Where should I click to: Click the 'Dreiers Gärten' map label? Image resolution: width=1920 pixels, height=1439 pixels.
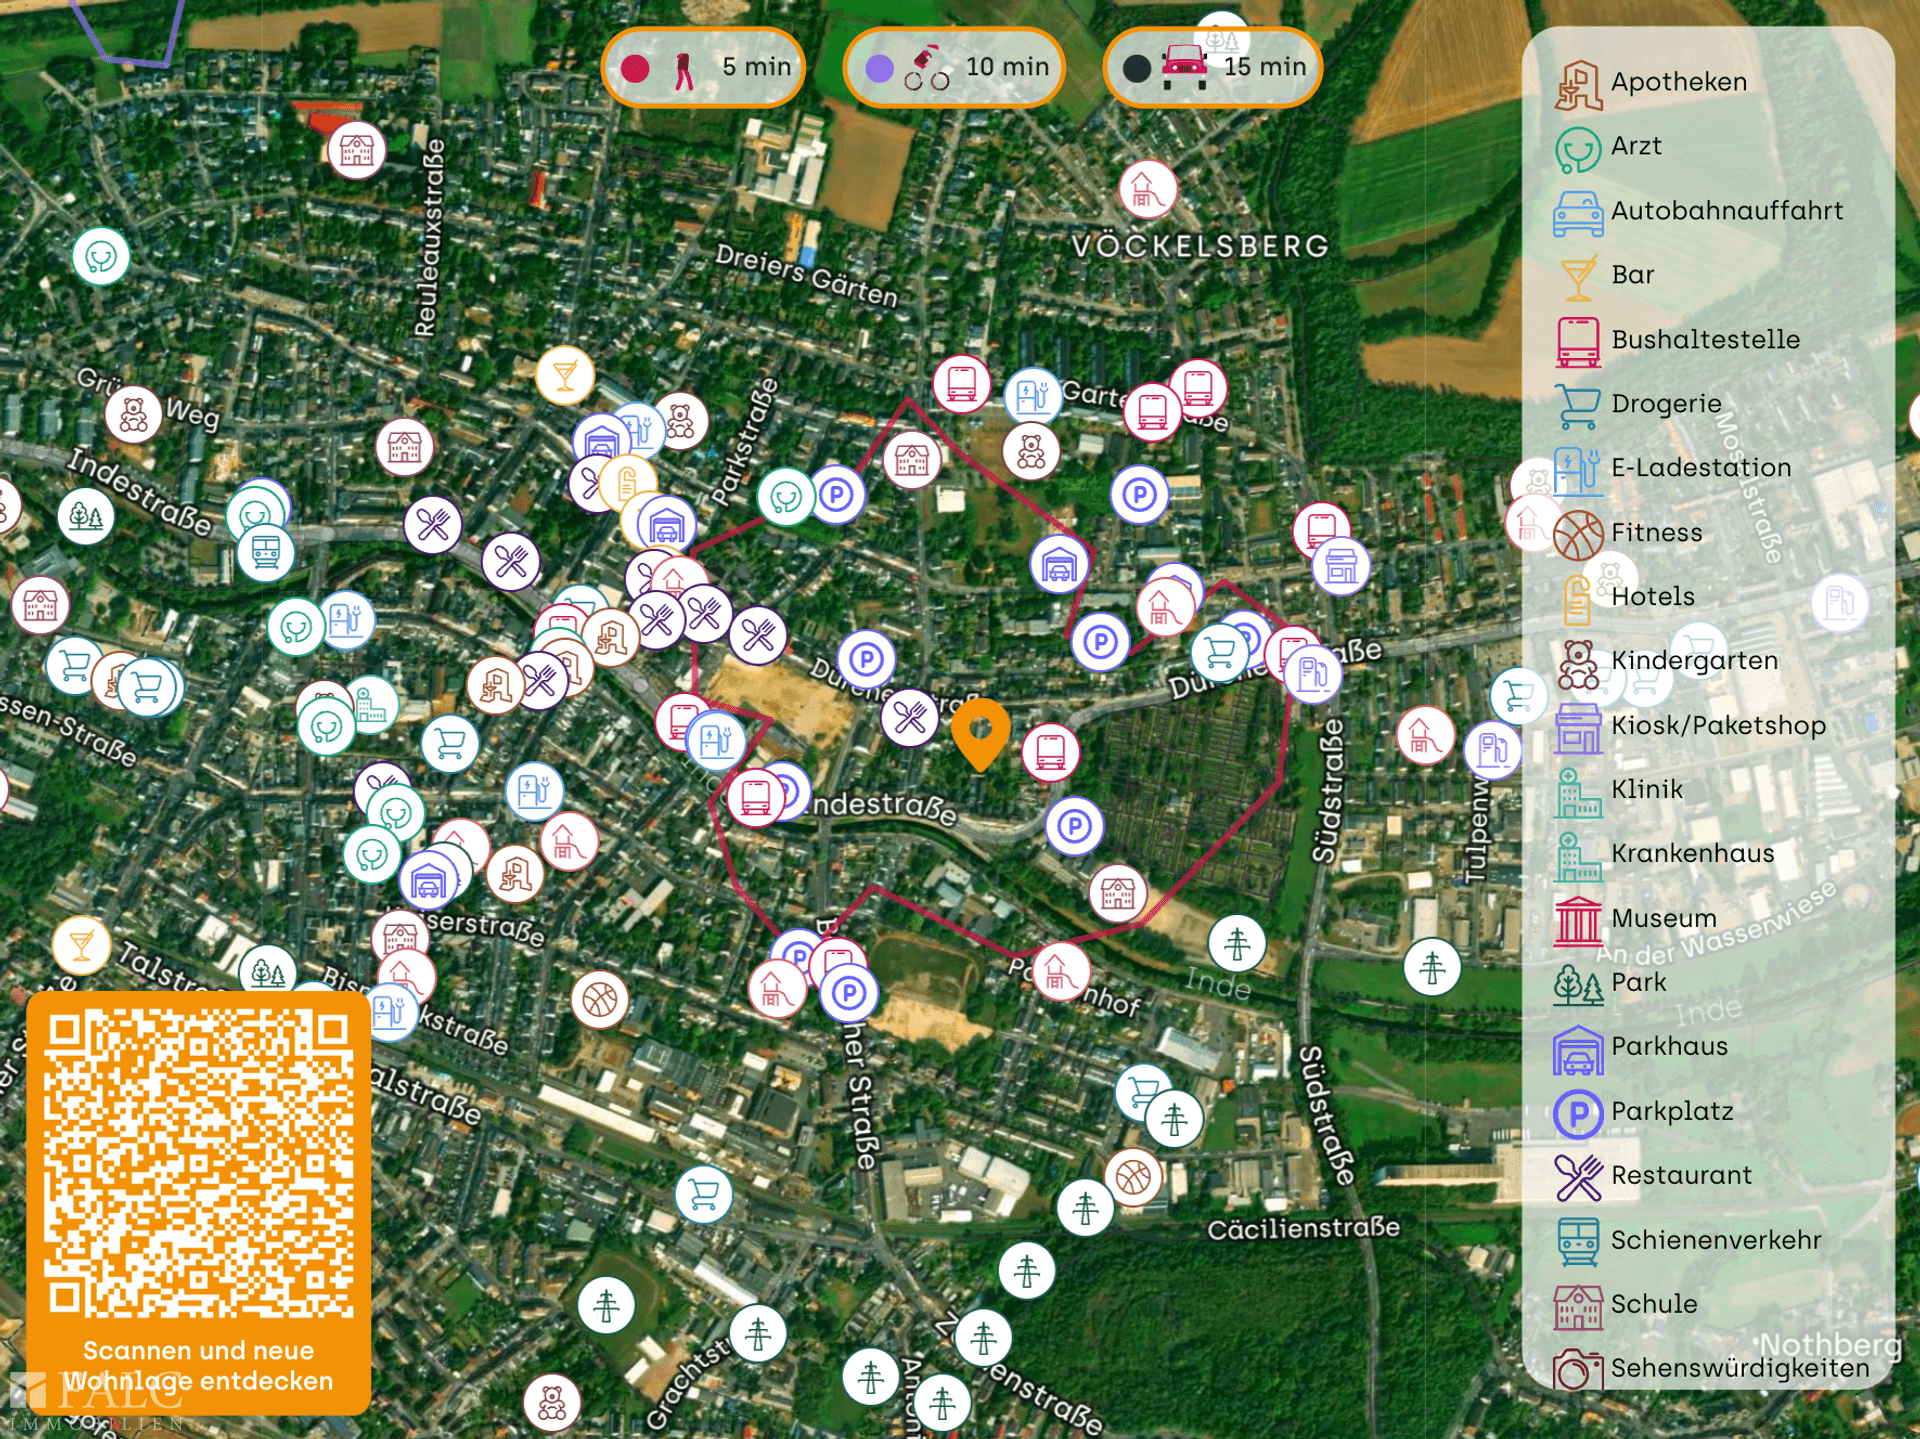tap(807, 276)
